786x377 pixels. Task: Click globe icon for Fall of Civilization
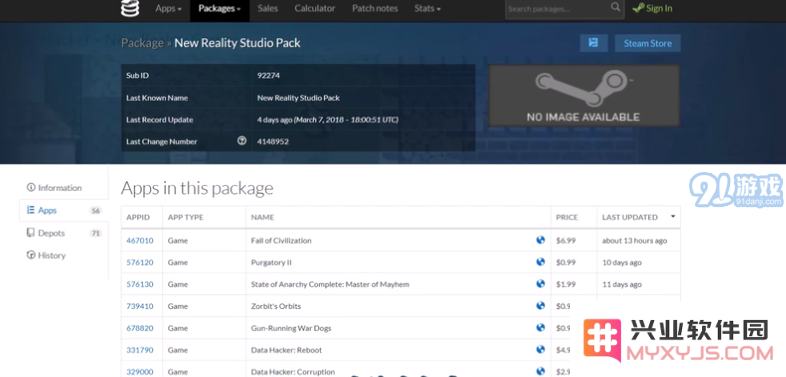[540, 240]
